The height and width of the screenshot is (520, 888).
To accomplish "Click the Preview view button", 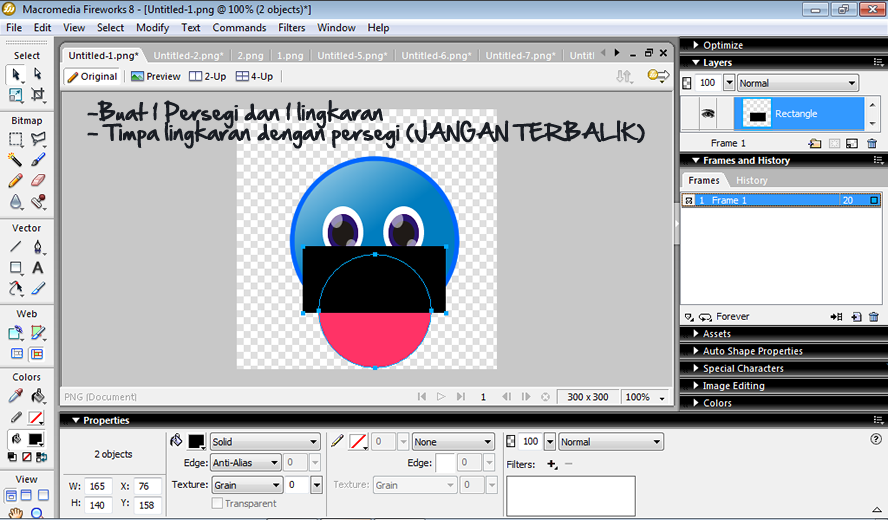I will coord(156,76).
